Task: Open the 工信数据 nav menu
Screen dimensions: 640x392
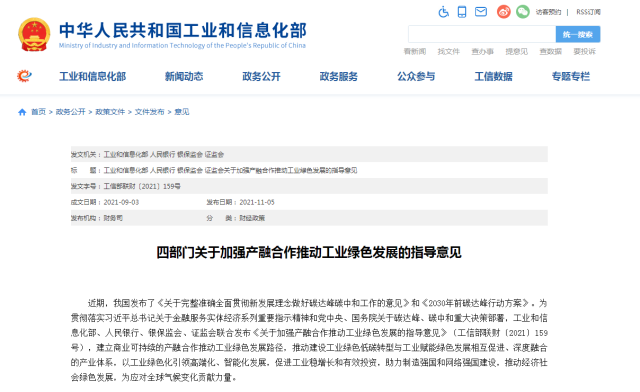Action: (493, 76)
